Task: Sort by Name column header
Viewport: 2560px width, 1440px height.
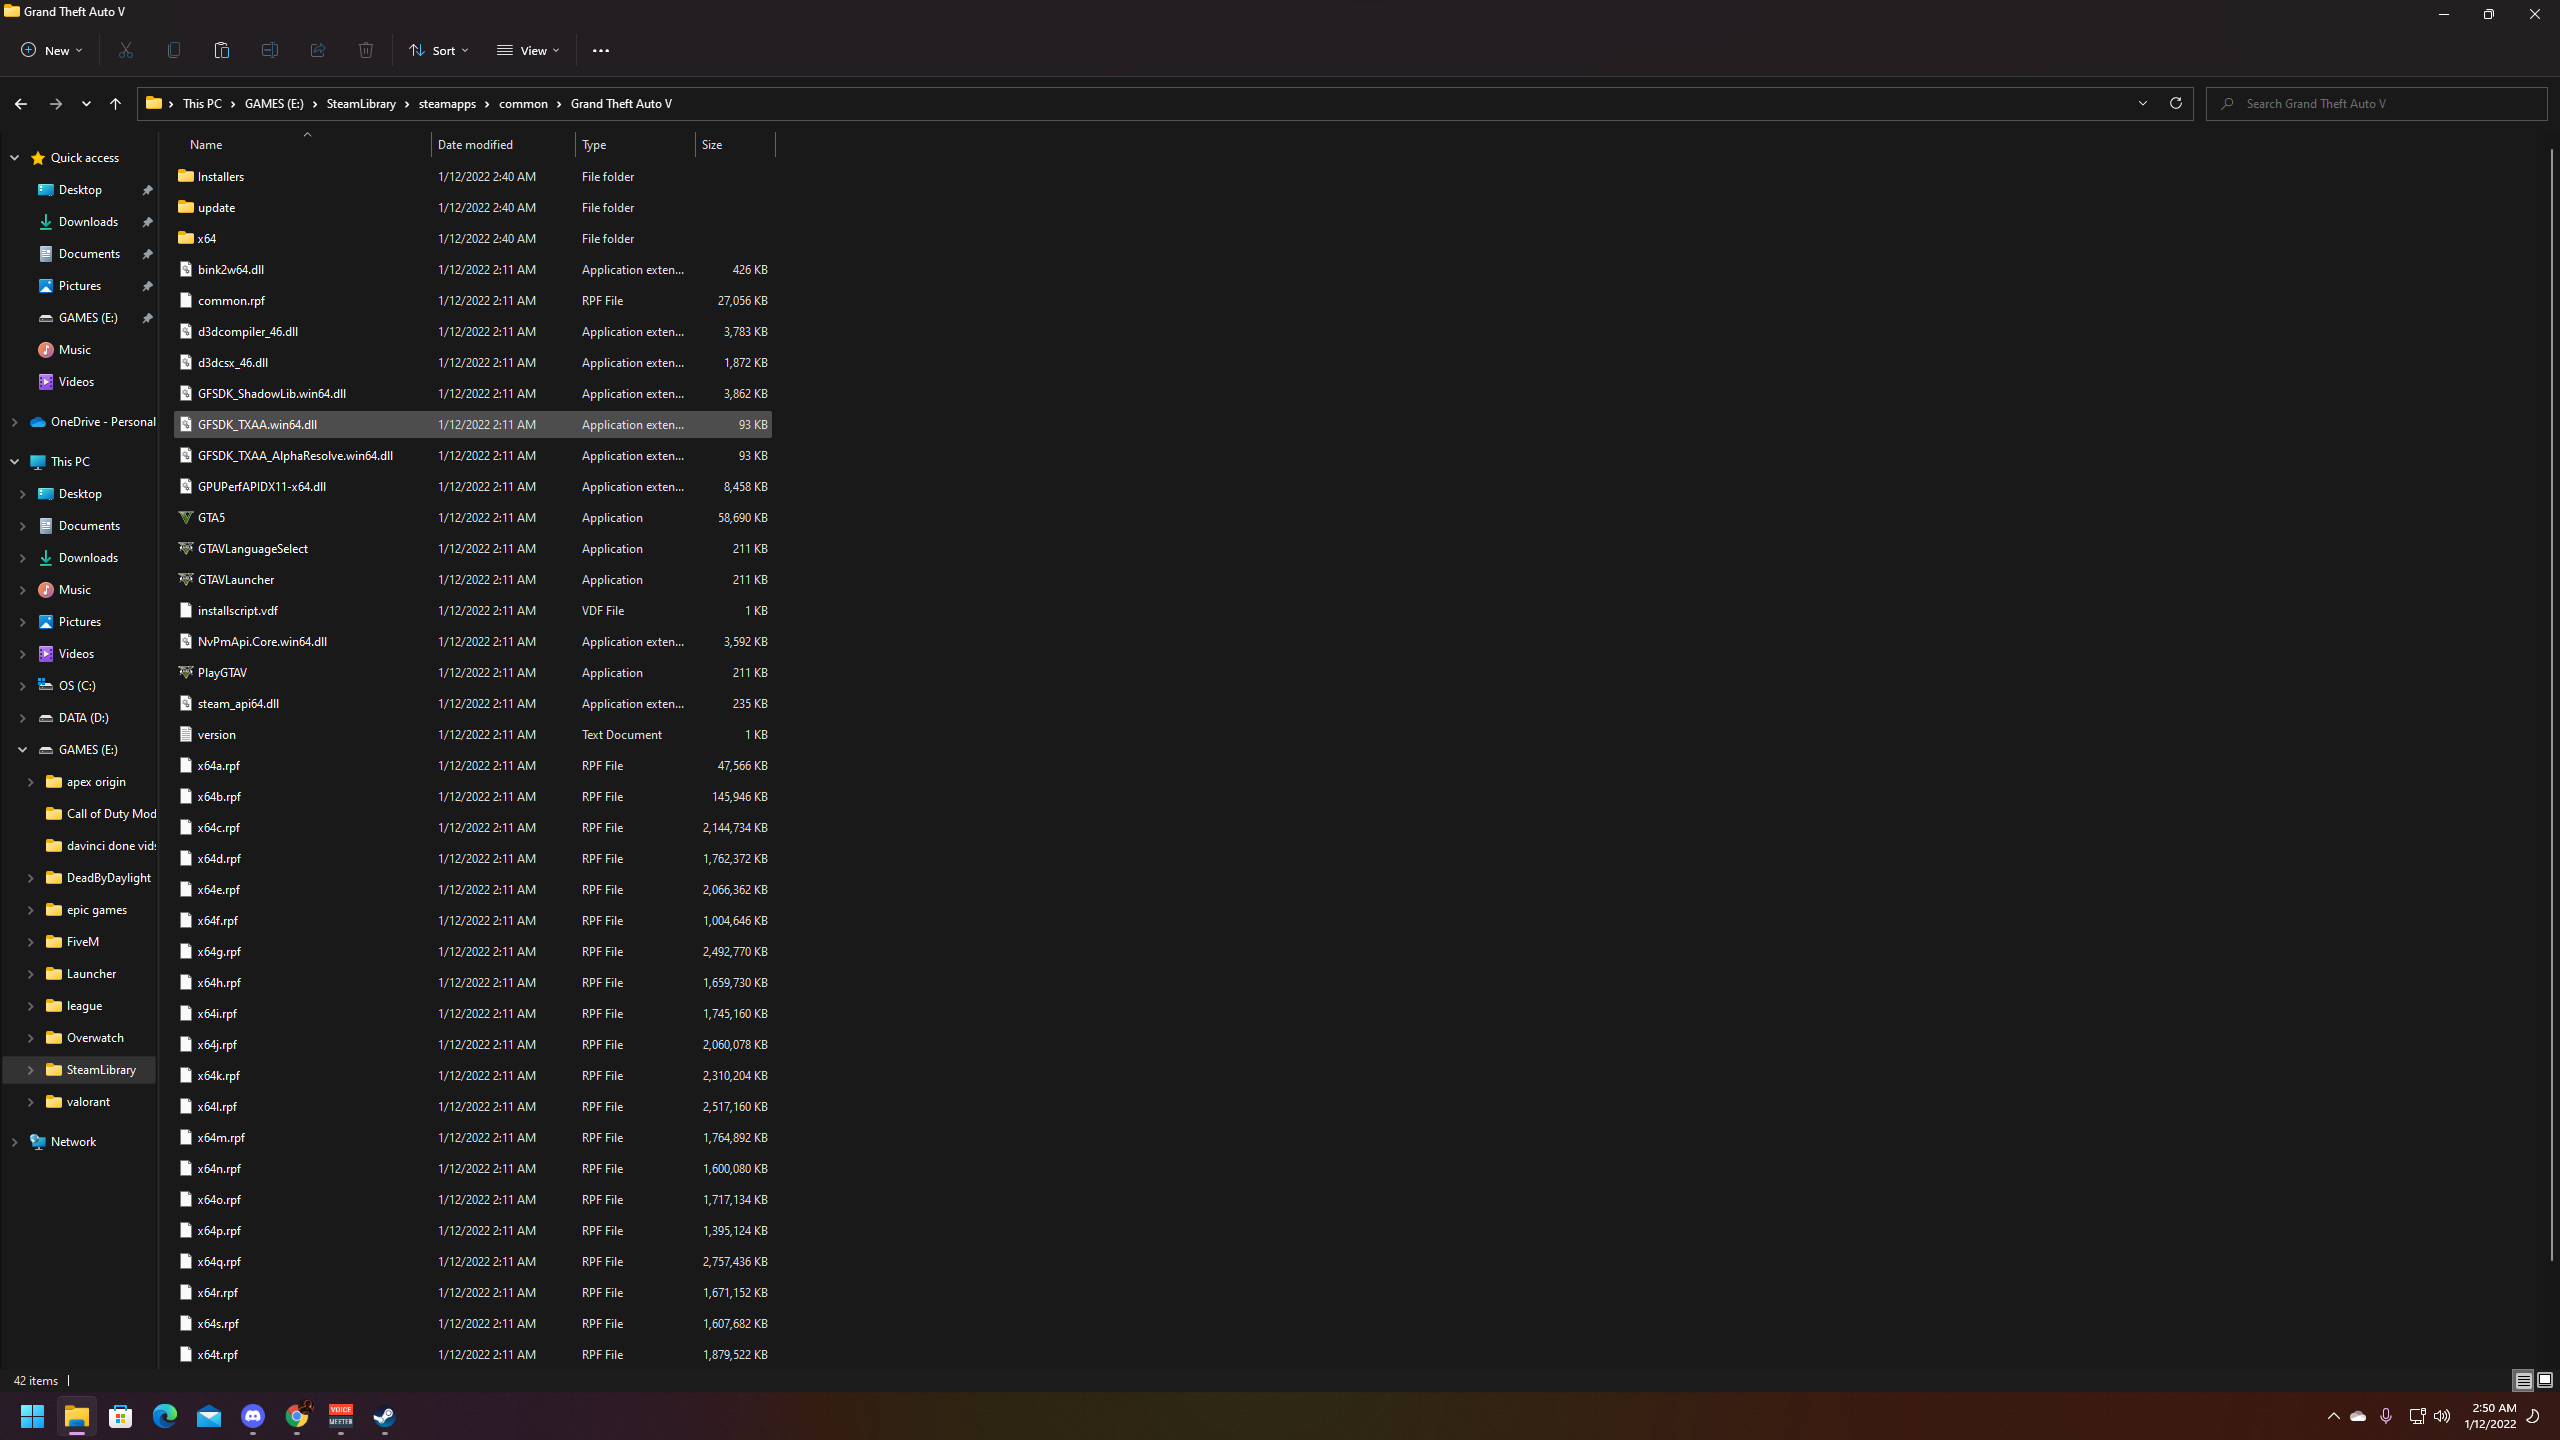Action: 304,145
